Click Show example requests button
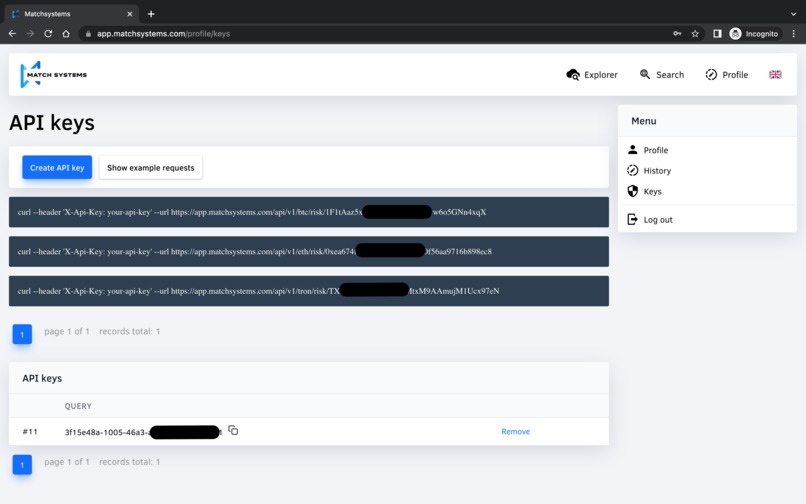This screenshot has width=806, height=504. 151,168
